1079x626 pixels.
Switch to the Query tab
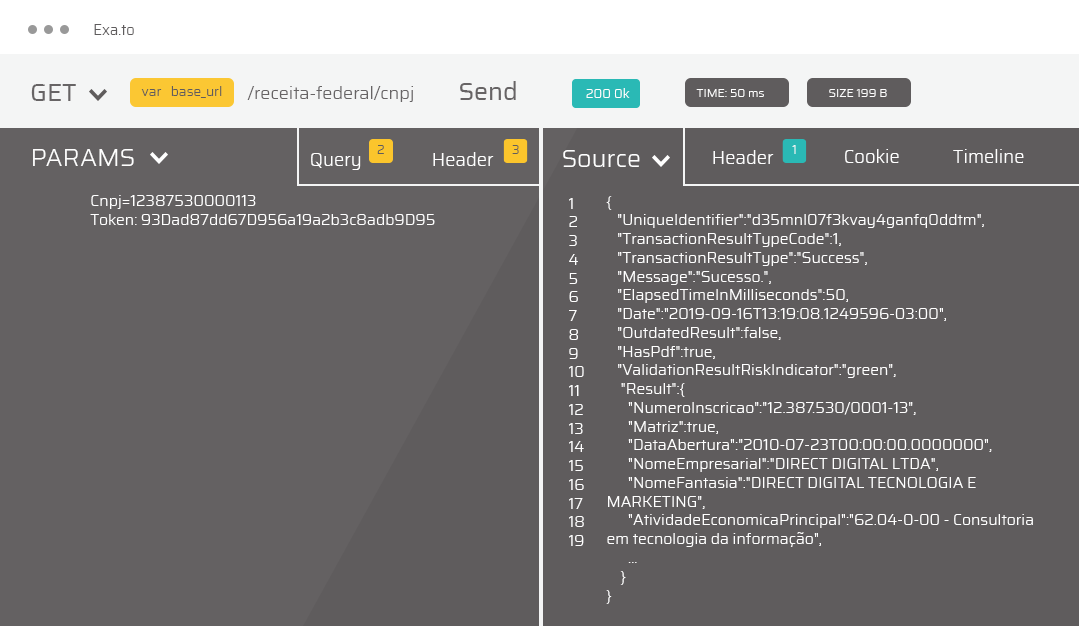[x=335, y=159]
